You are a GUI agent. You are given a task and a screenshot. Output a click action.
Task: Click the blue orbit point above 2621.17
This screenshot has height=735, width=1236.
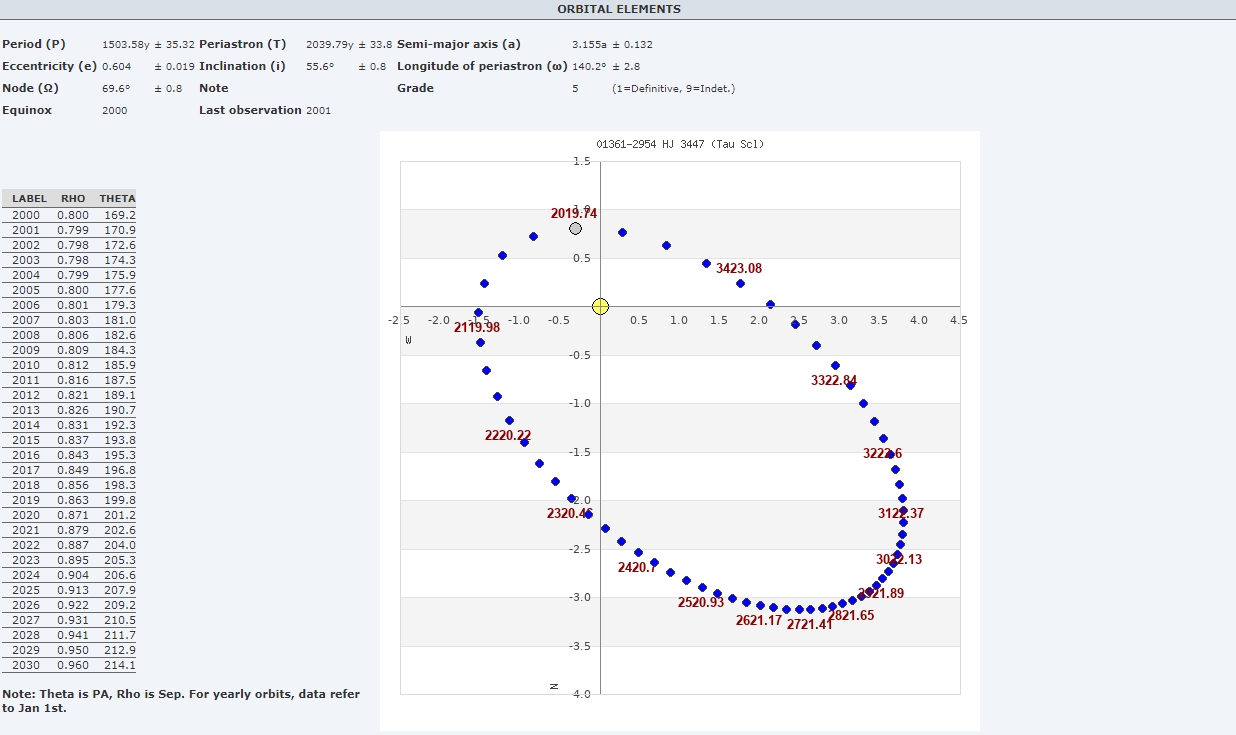pos(760,605)
